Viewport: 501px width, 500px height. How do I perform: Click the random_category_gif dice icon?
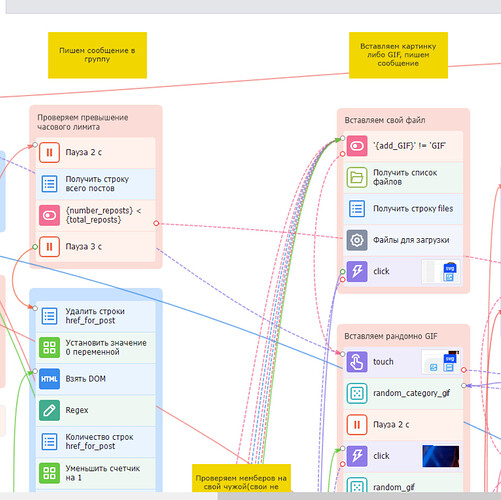[357, 393]
